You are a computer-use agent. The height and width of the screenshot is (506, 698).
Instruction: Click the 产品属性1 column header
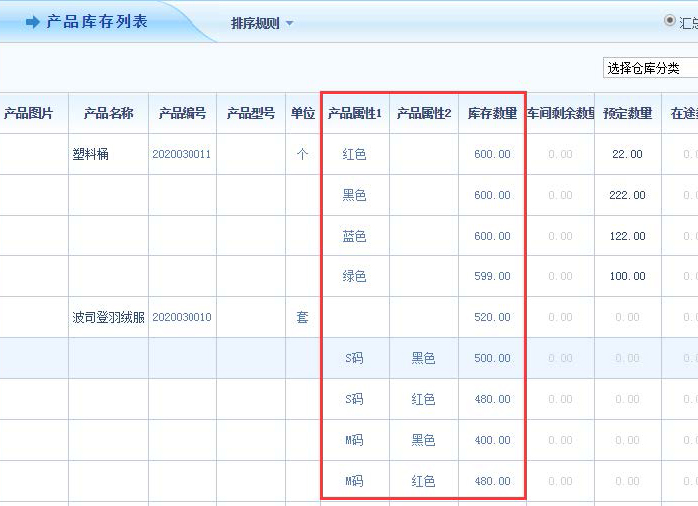355,113
